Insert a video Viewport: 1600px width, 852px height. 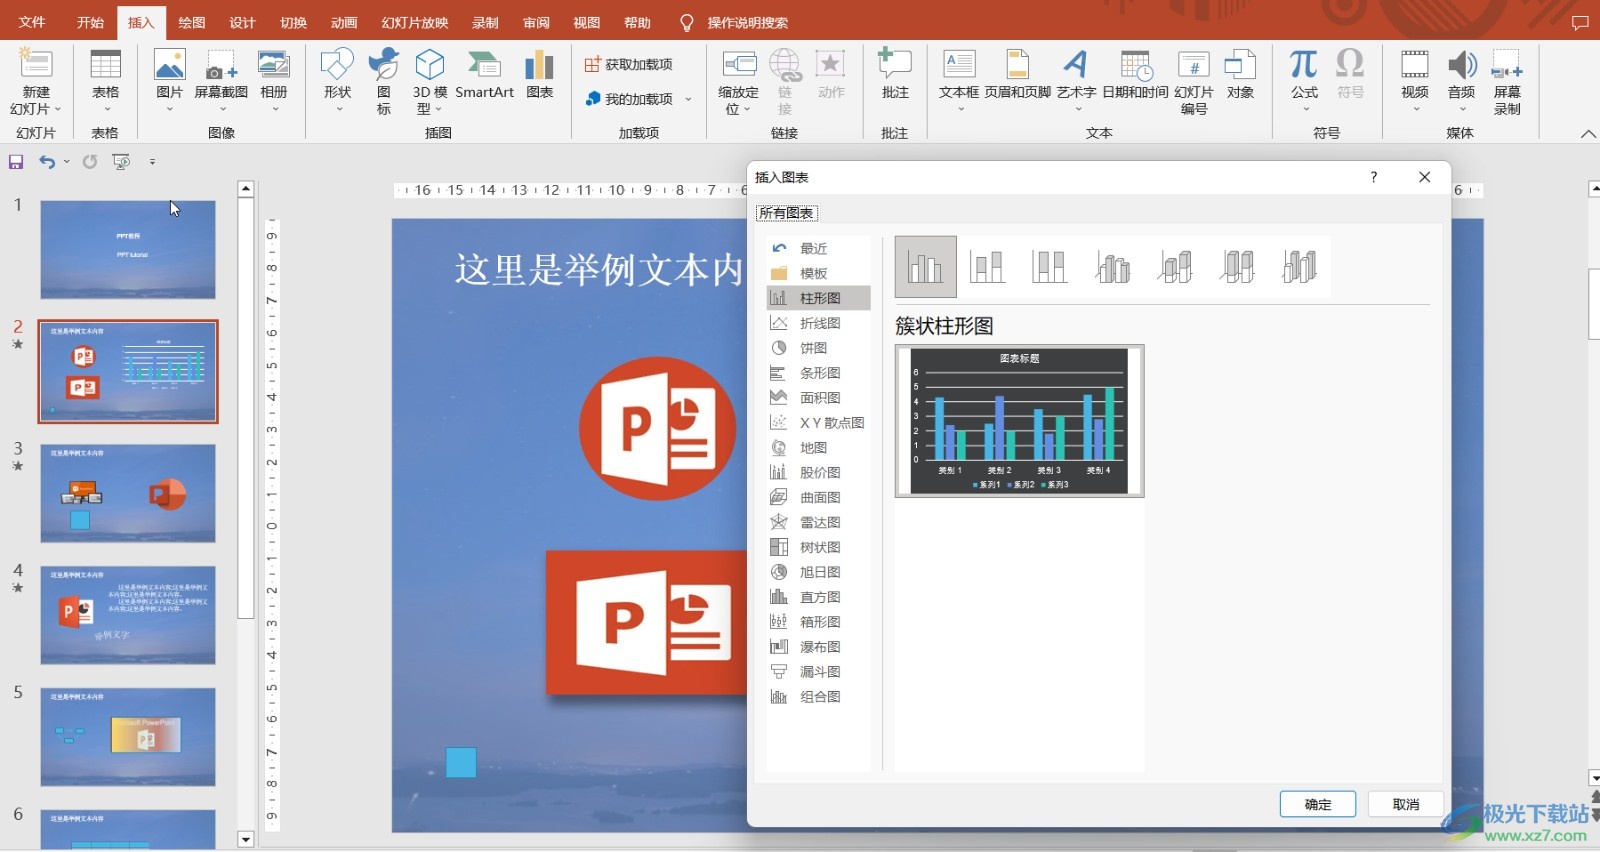pyautogui.click(x=1414, y=80)
